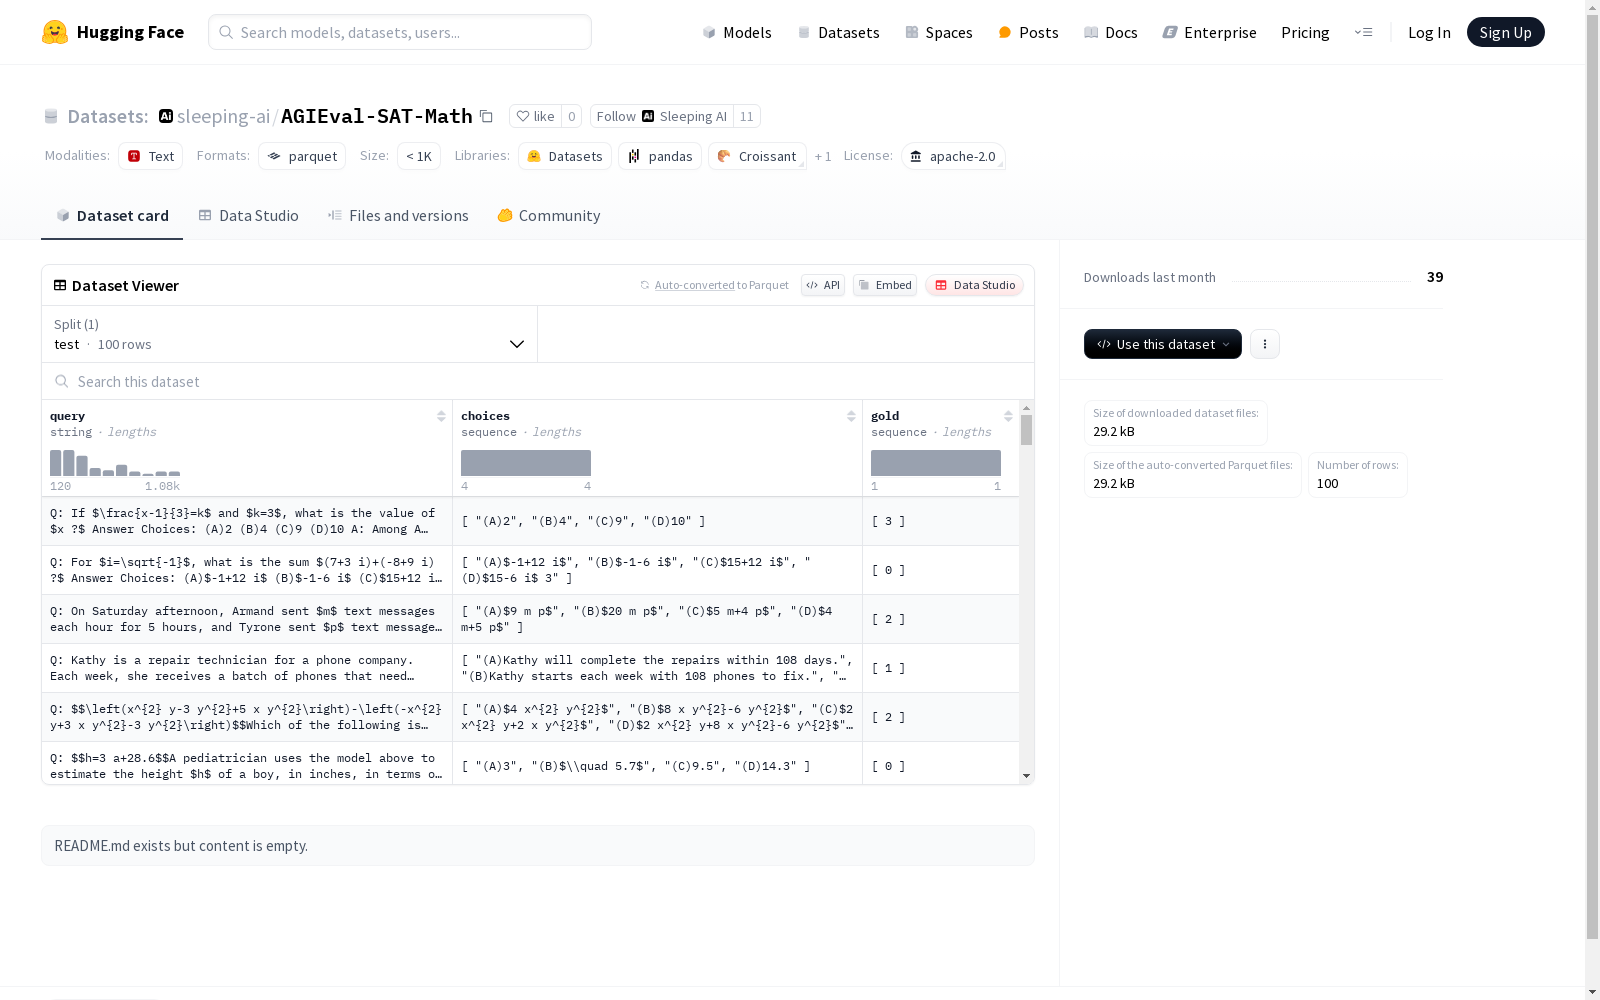The image size is (1600, 1000).
Task: Click the Hugging Face logo emoji
Action: click(55, 32)
